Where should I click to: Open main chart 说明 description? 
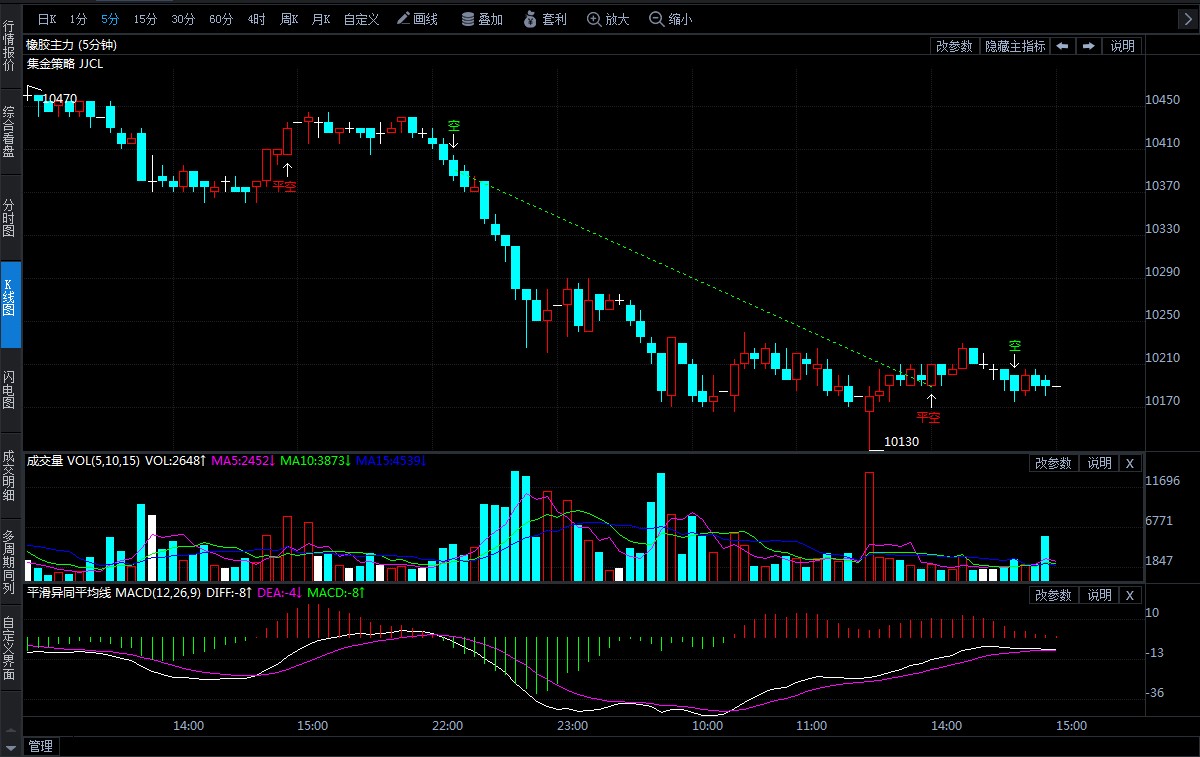[1123, 46]
